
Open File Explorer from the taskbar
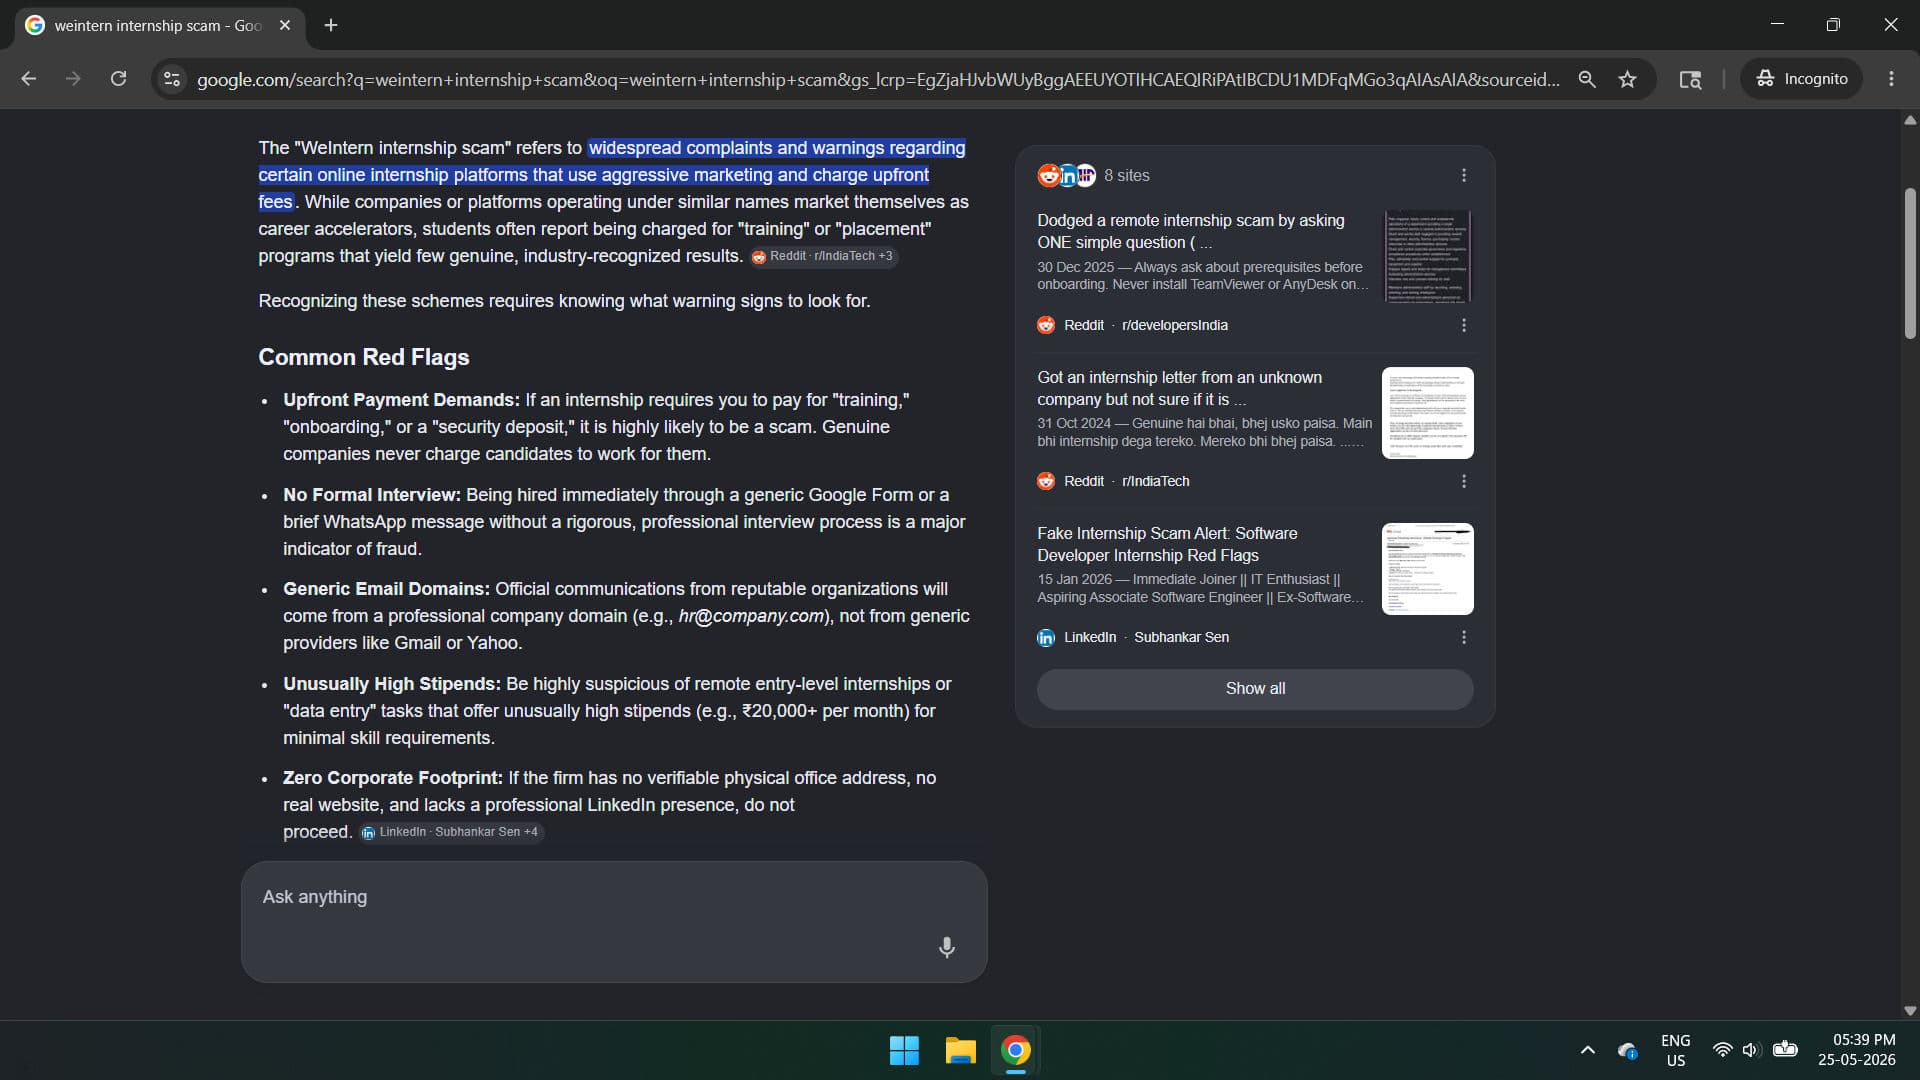tap(960, 1050)
